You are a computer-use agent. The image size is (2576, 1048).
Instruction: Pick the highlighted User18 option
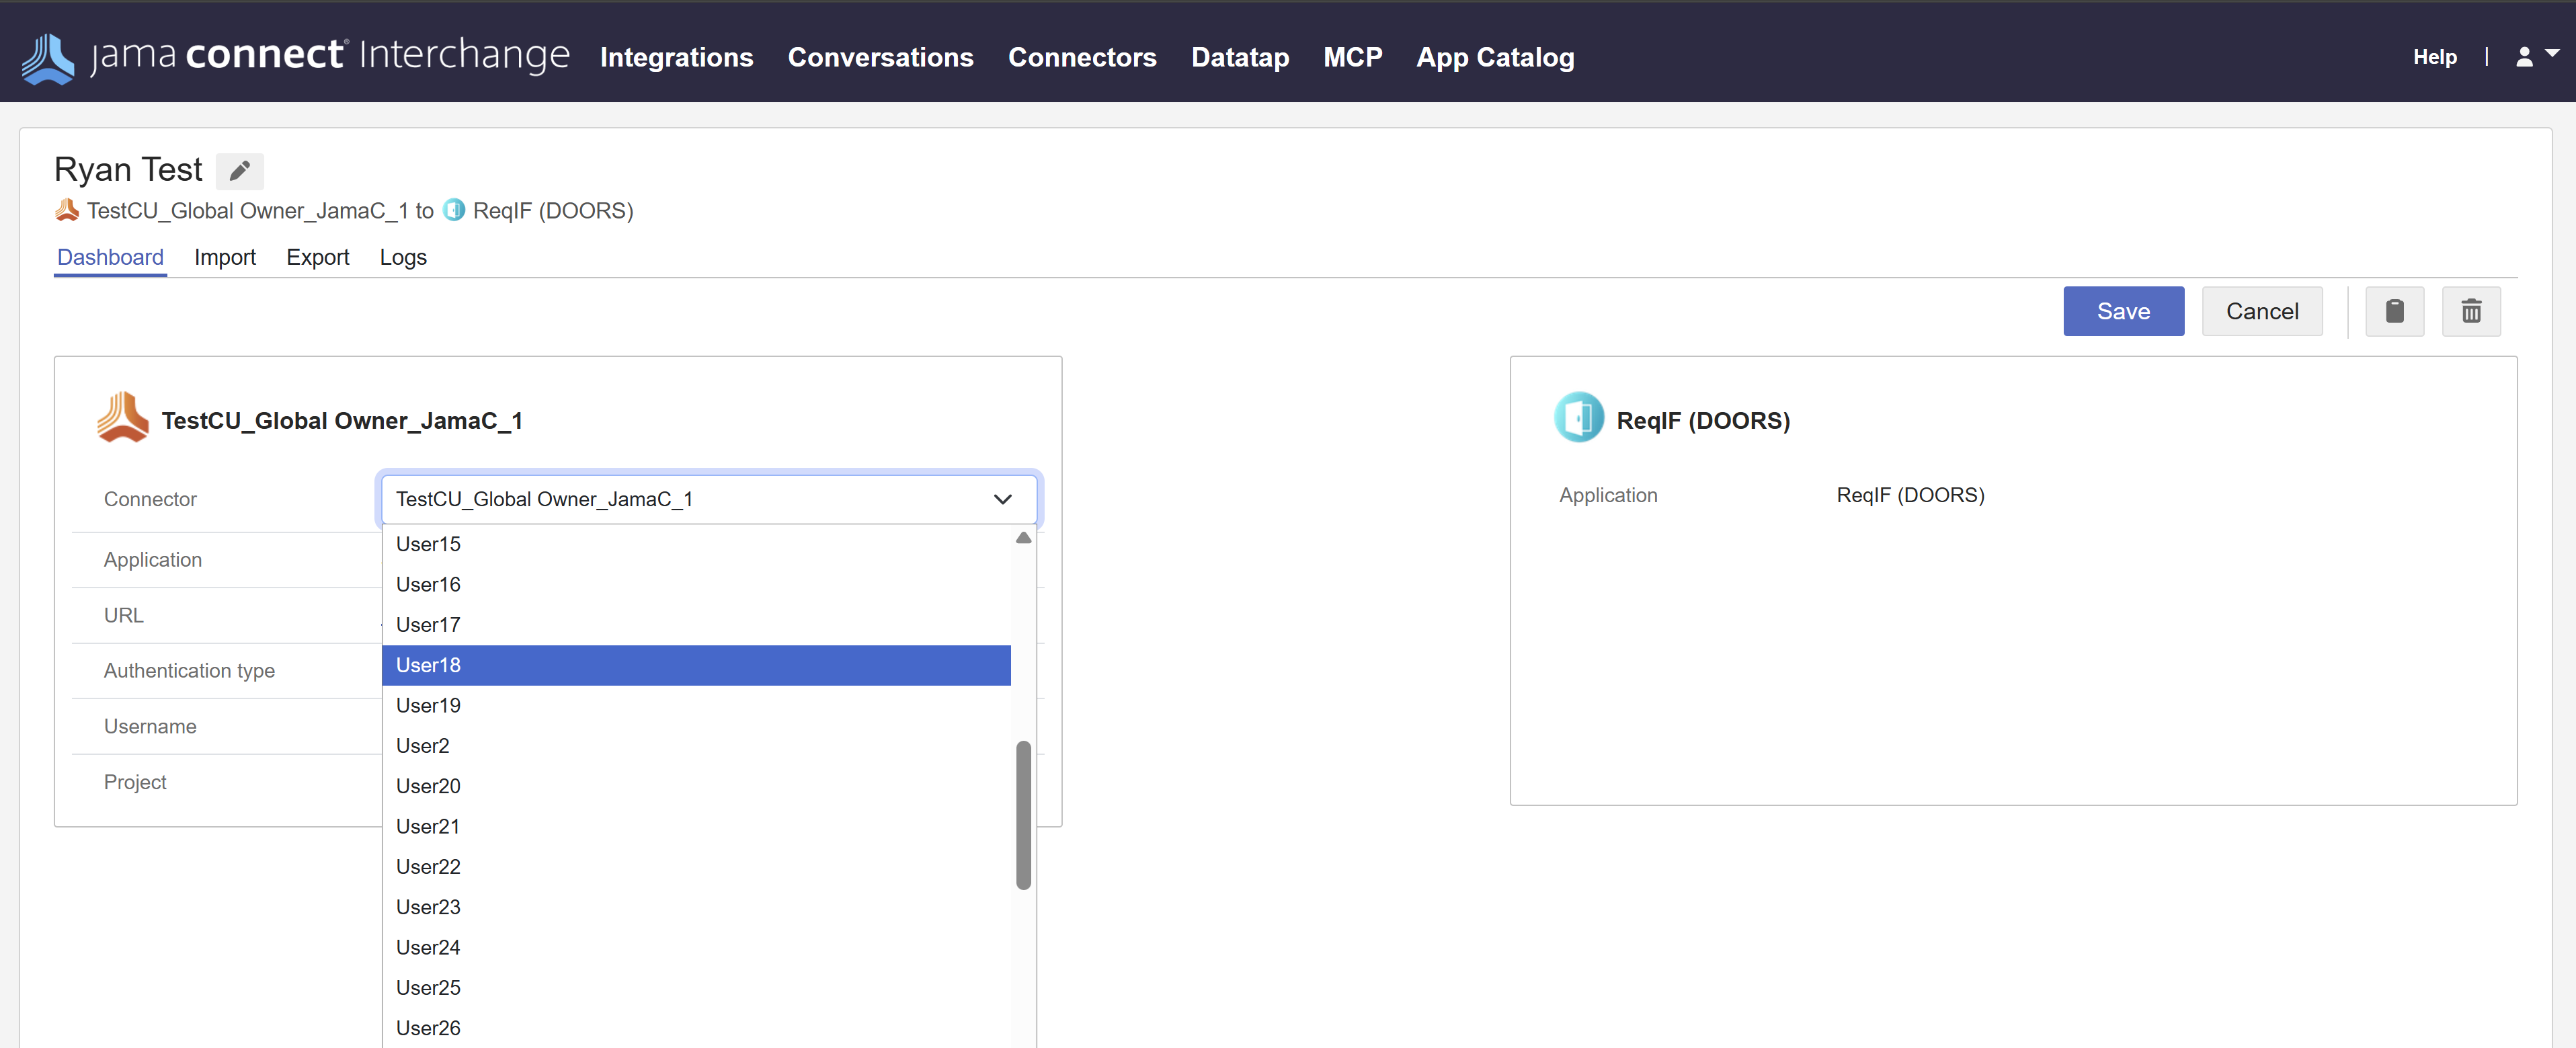(x=696, y=665)
